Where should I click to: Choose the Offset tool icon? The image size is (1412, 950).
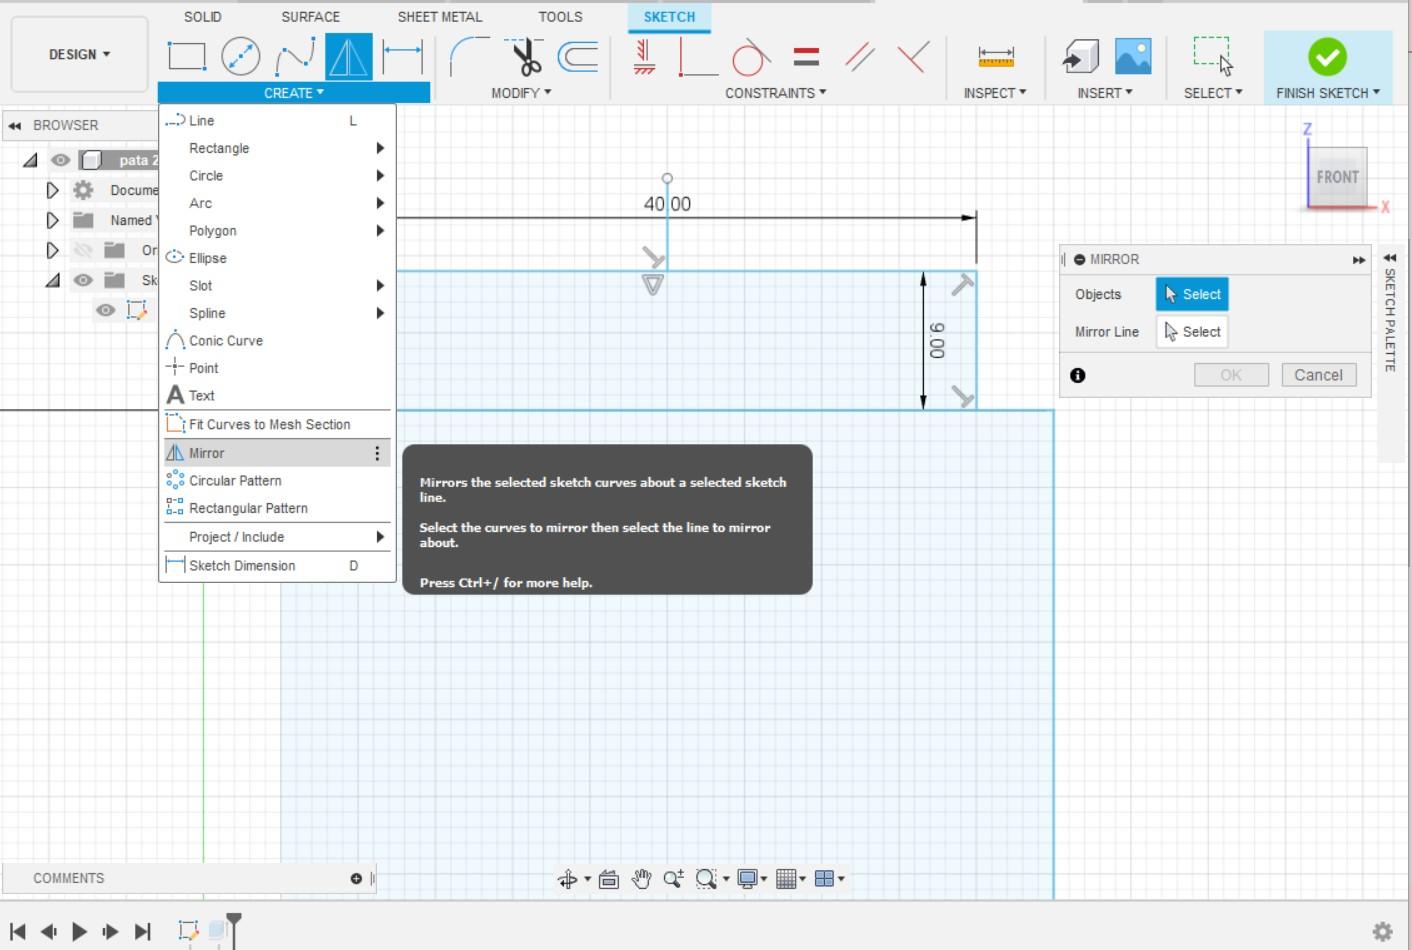pos(578,57)
